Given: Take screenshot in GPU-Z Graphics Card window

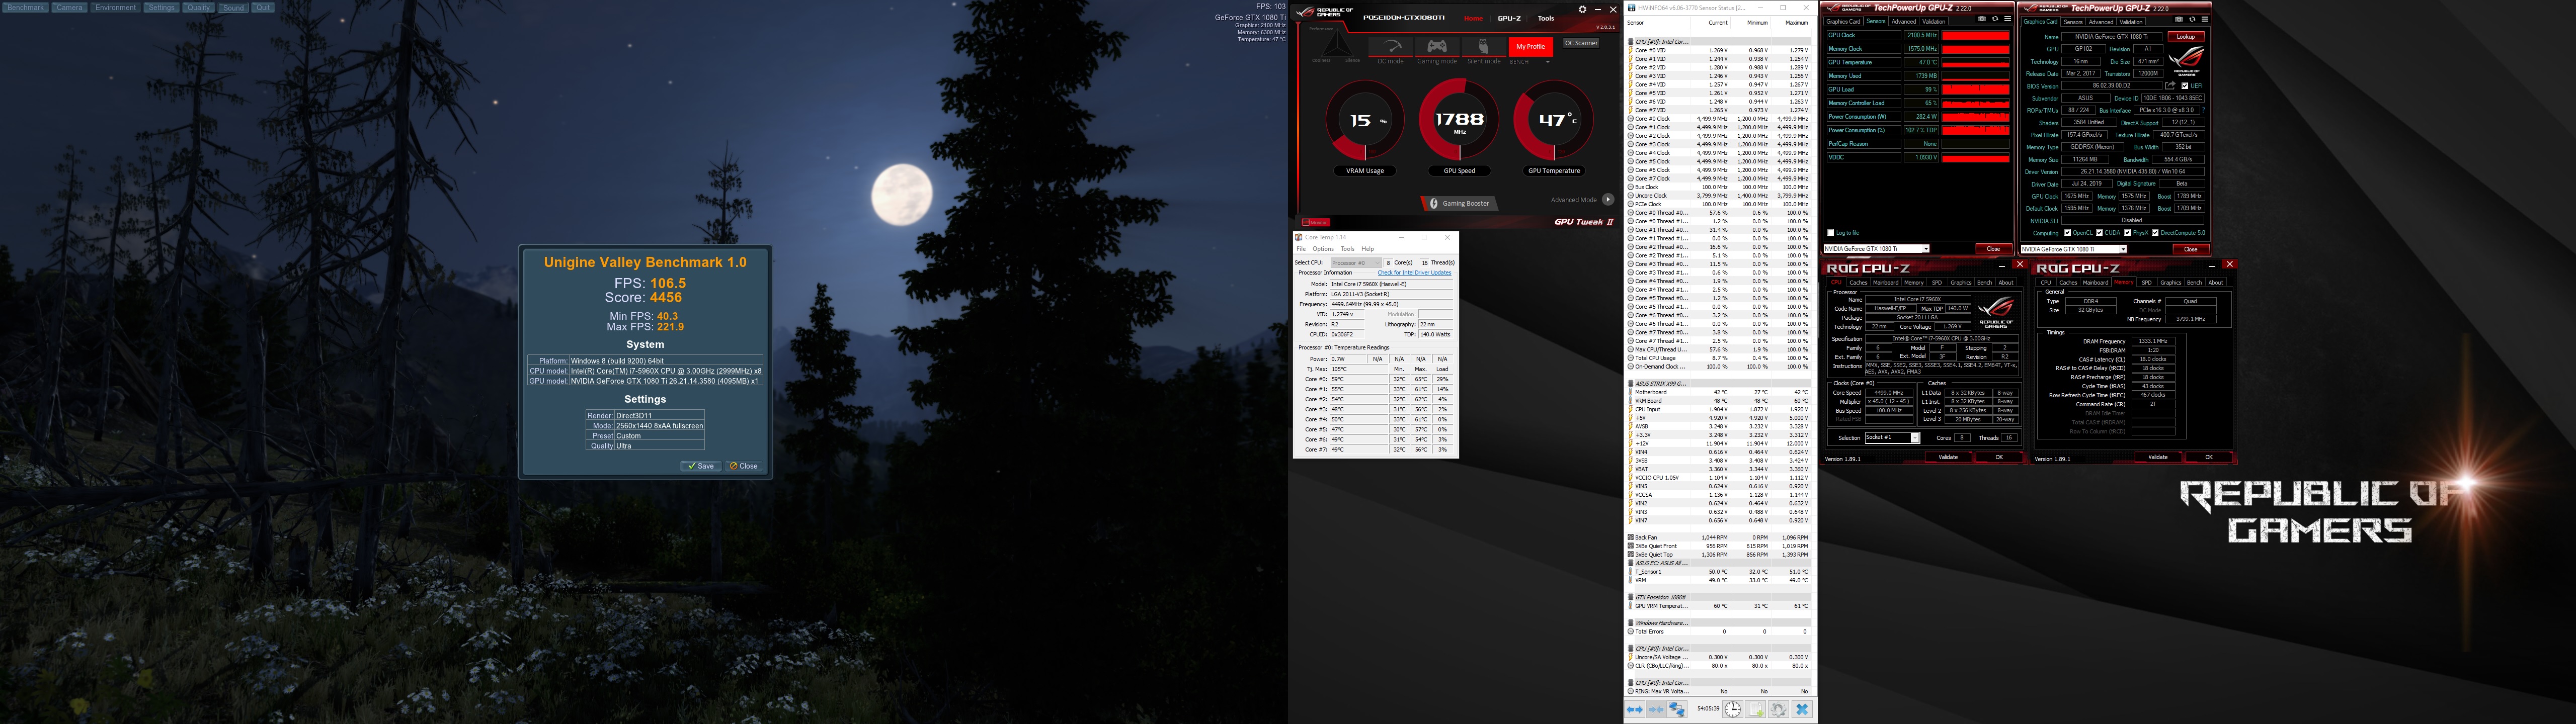Looking at the screenshot, I should [2179, 19].
